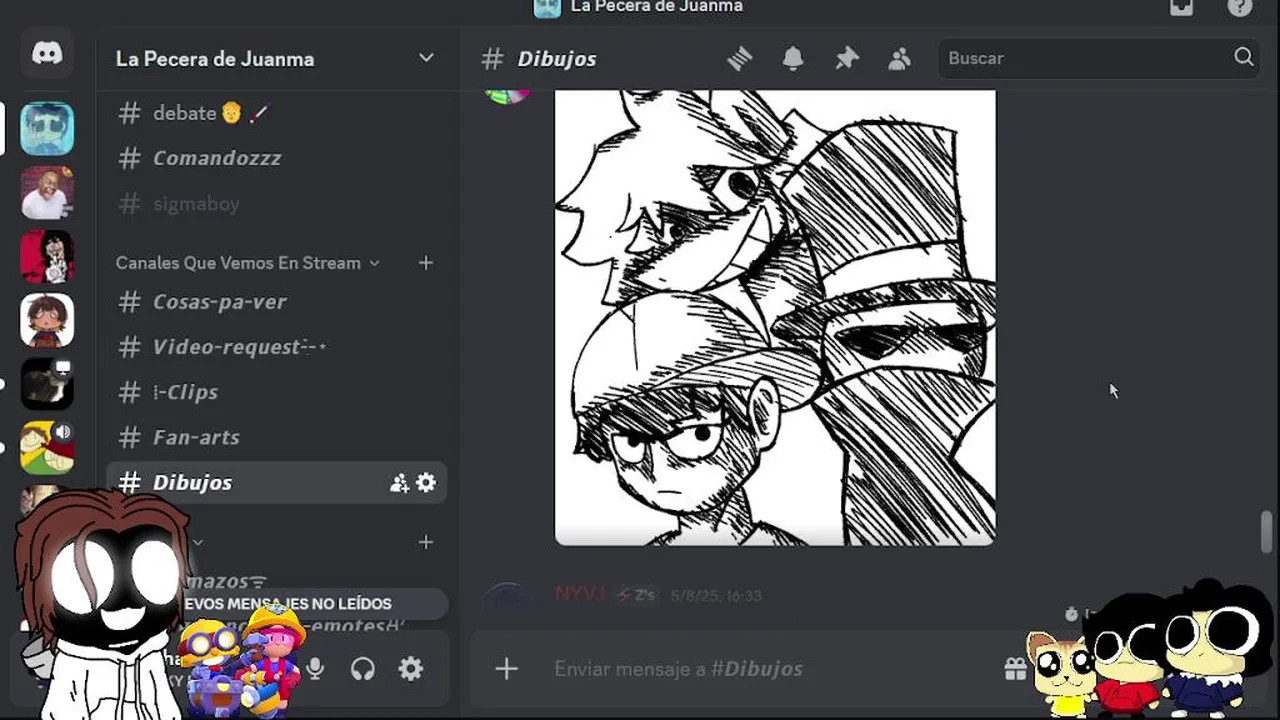Click the attach file plus button
This screenshot has width=1280, height=720.
click(x=507, y=669)
